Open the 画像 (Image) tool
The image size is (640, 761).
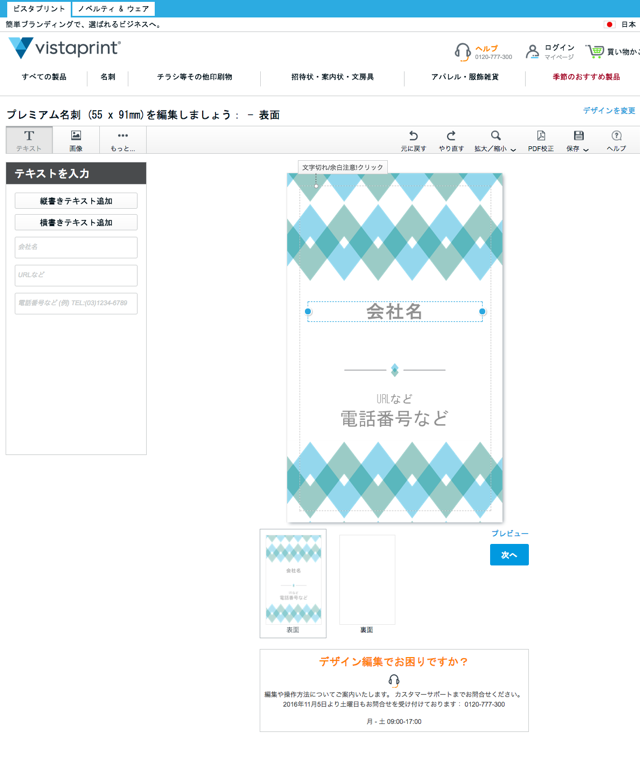coord(76,140)
